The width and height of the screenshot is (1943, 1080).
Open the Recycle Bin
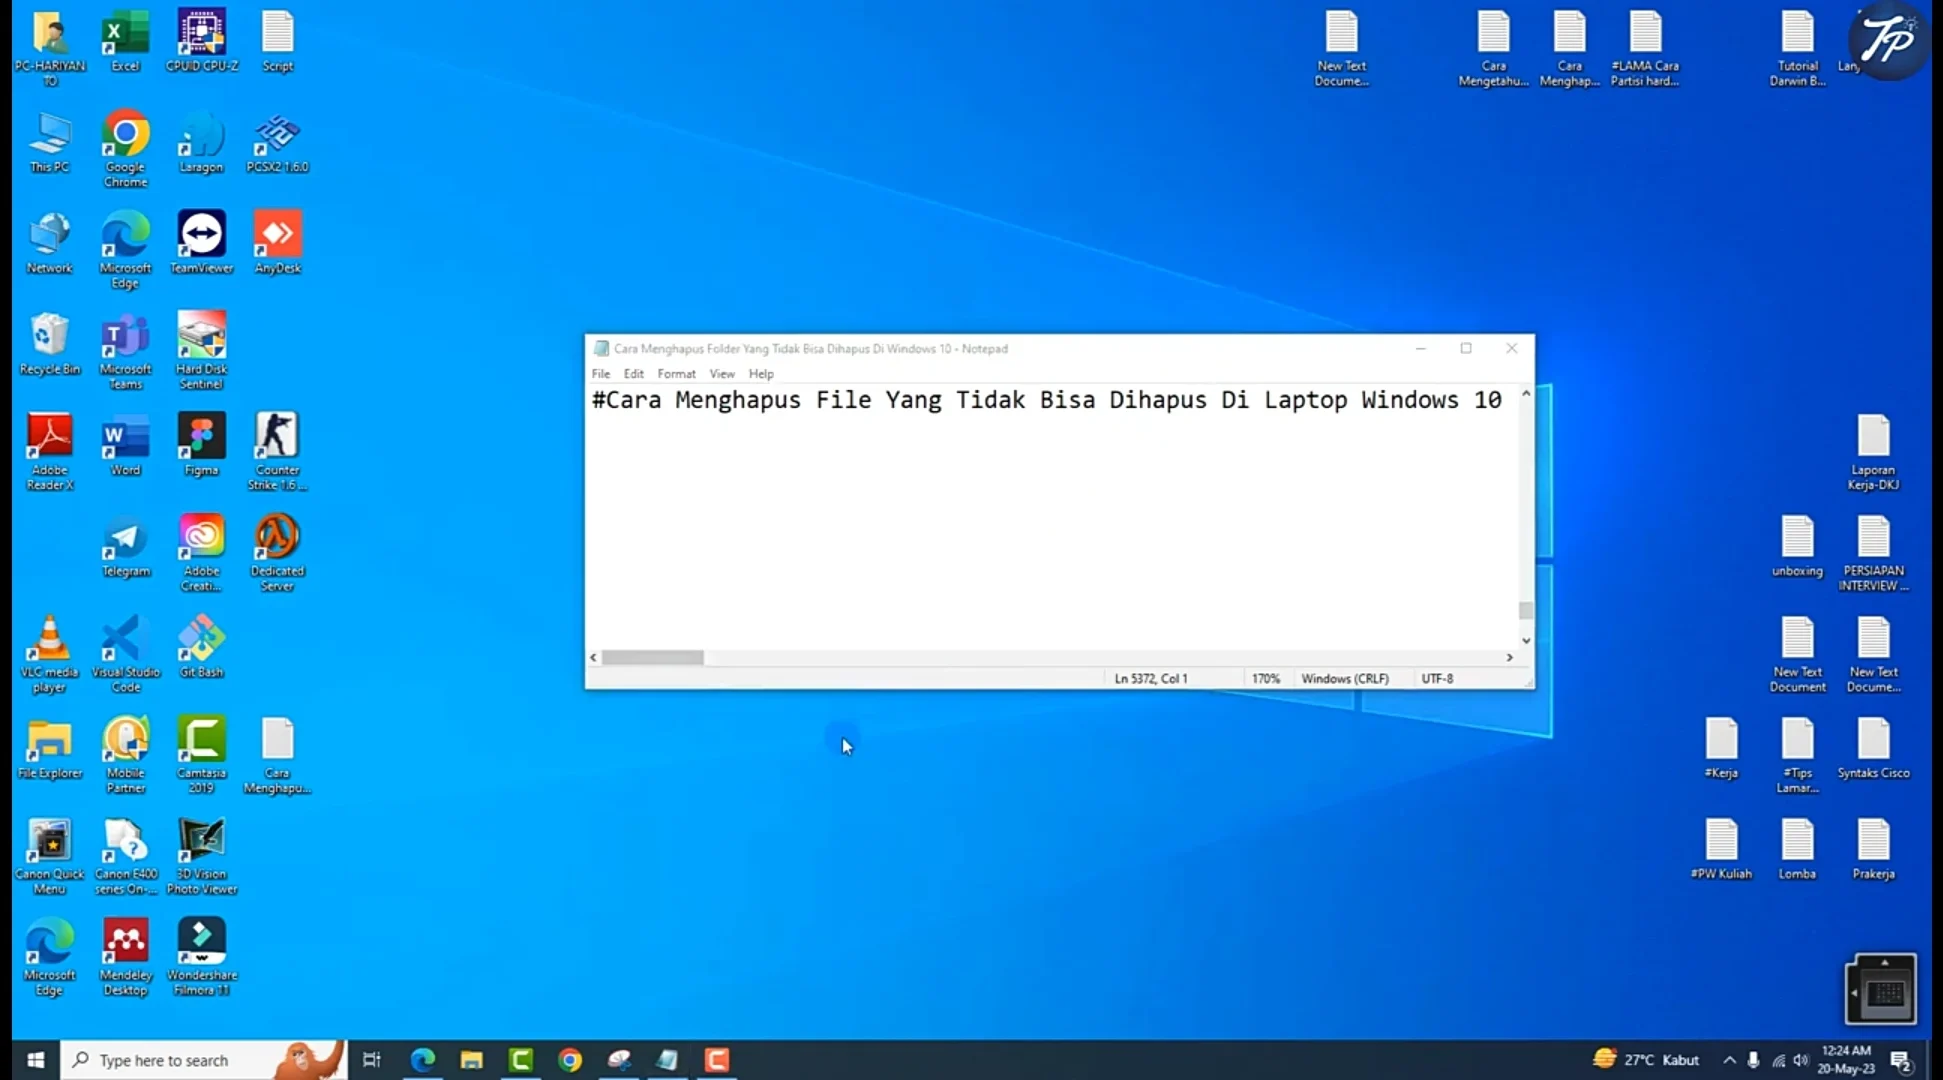[49, 344]
